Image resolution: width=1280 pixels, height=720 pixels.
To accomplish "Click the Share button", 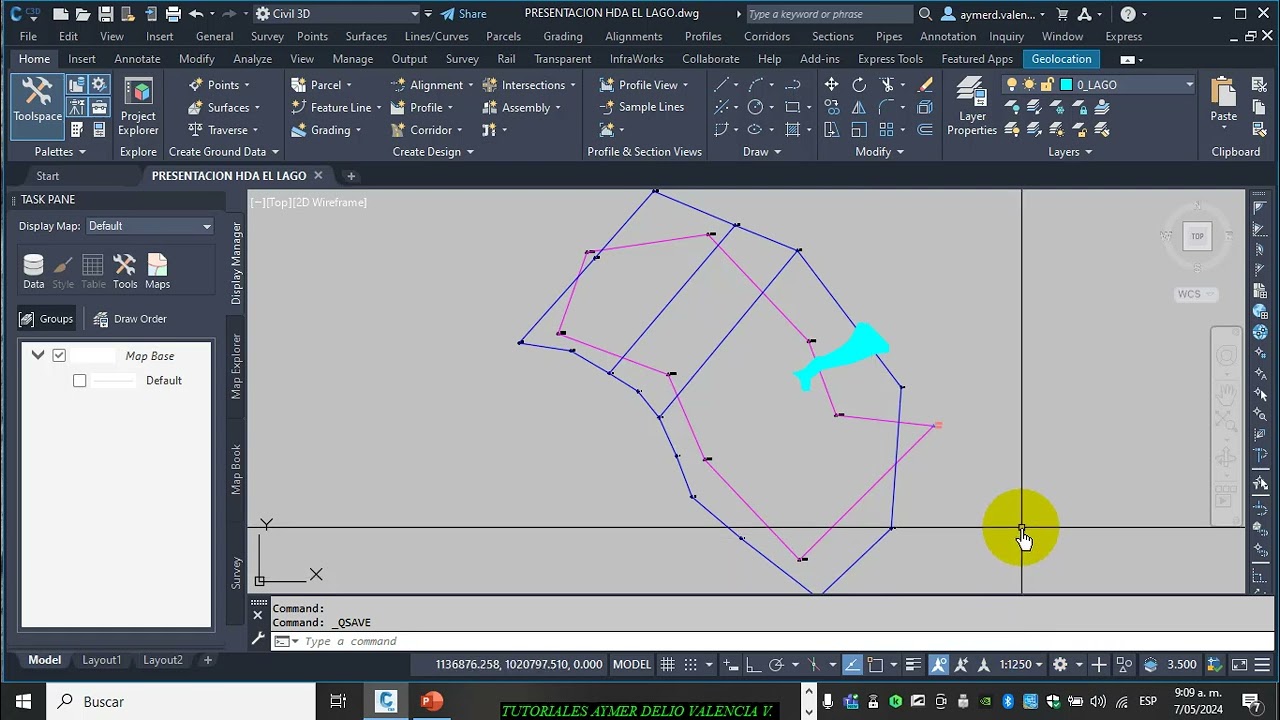I will click(463, 14).
